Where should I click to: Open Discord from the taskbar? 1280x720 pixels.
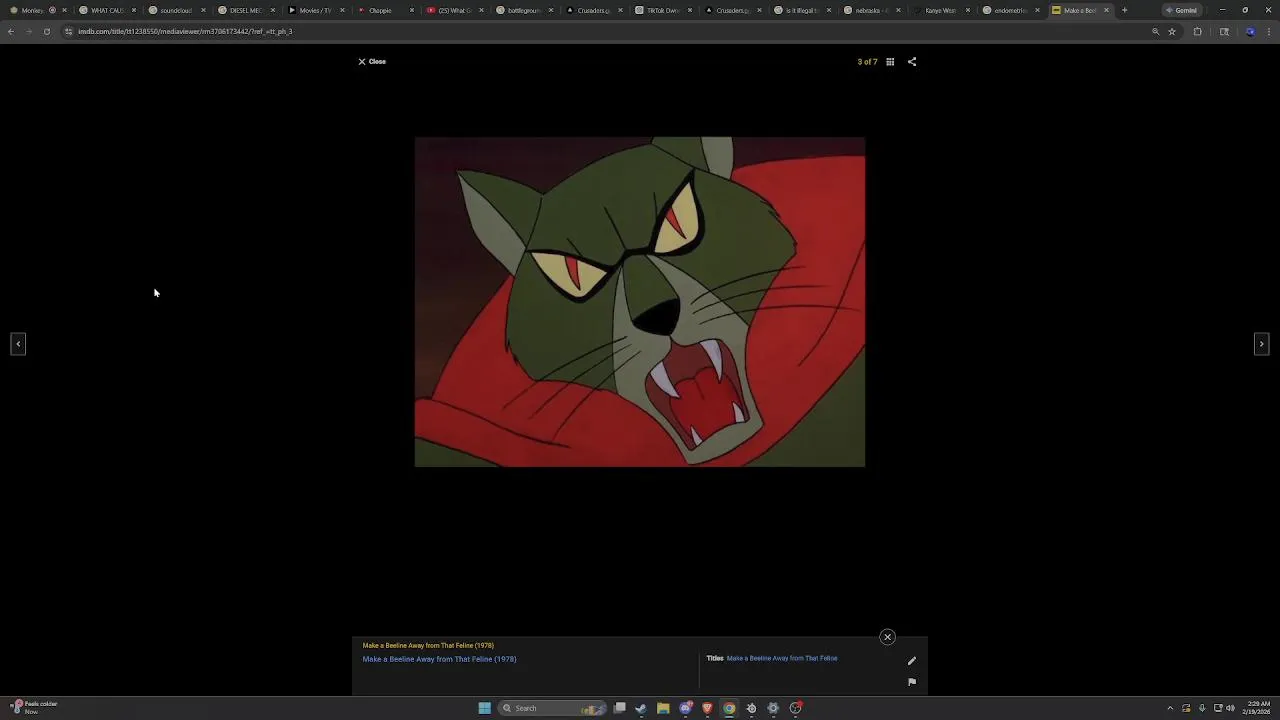tap(685, 708)
